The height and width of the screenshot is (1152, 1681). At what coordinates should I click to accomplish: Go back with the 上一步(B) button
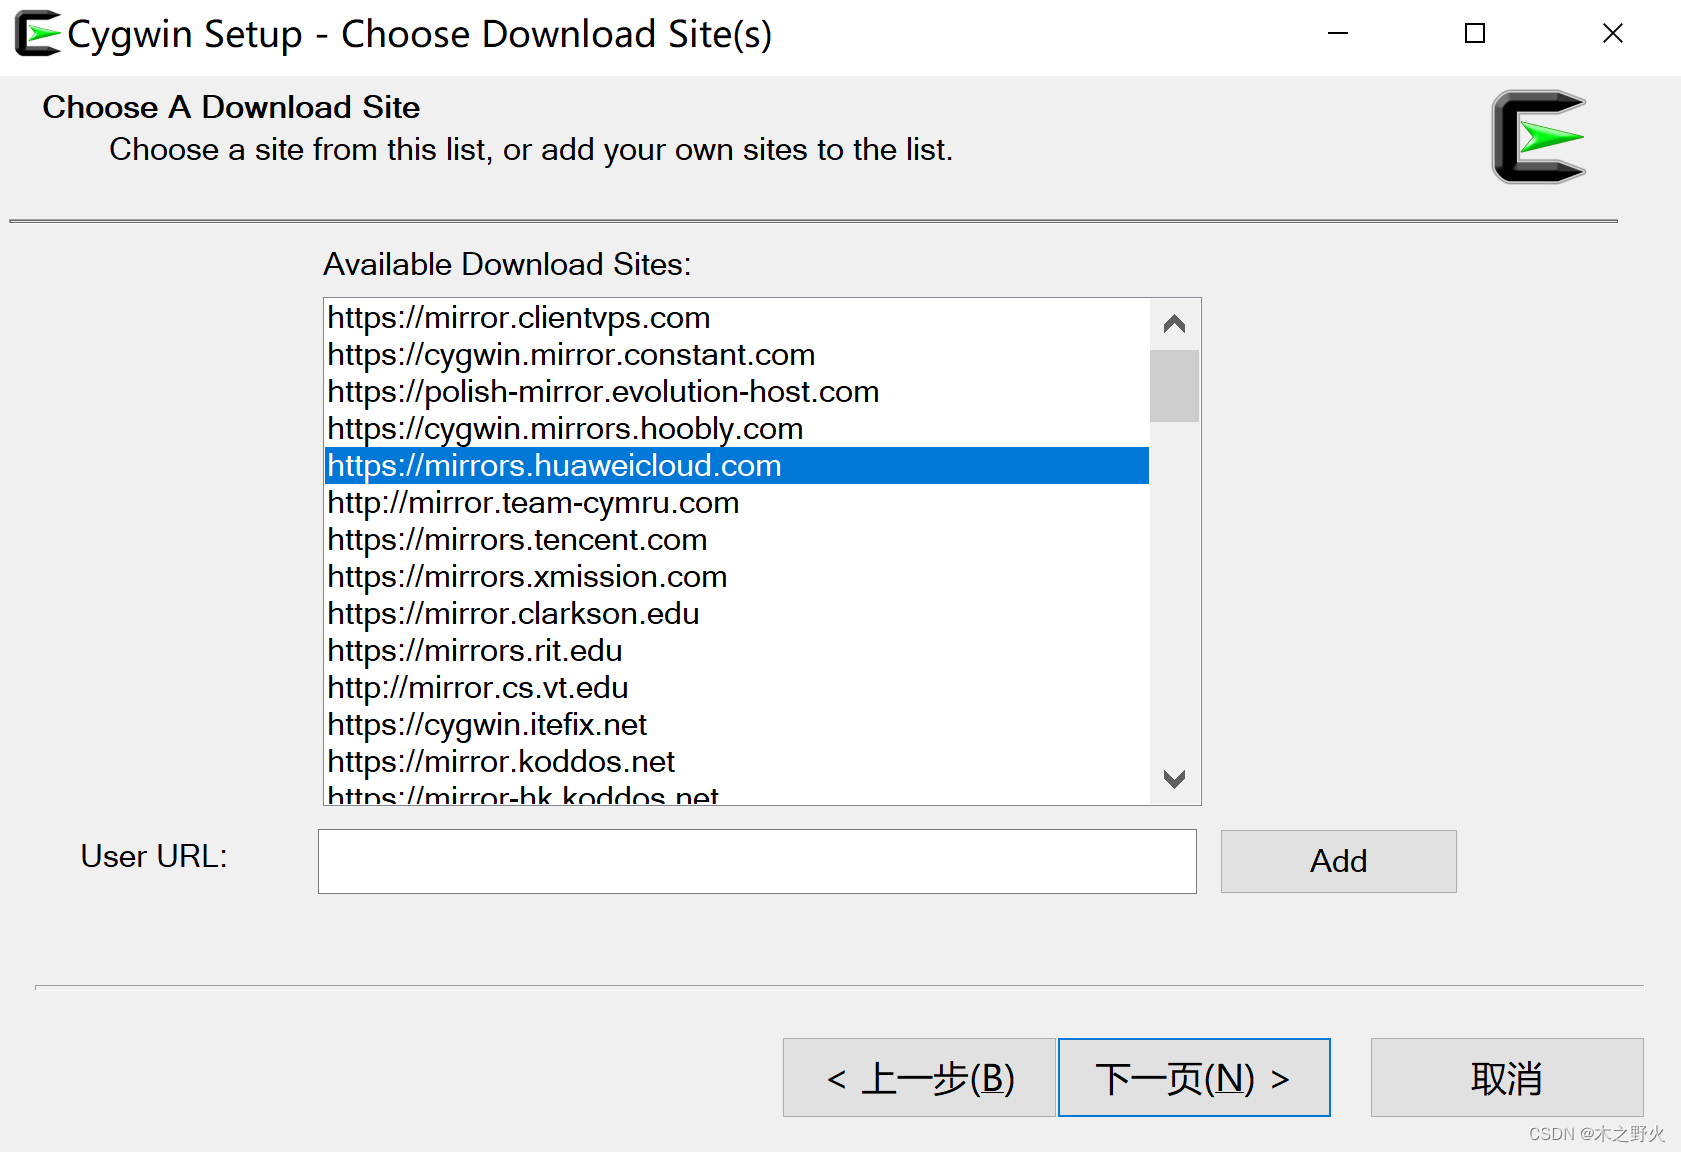click(919, 1078)
